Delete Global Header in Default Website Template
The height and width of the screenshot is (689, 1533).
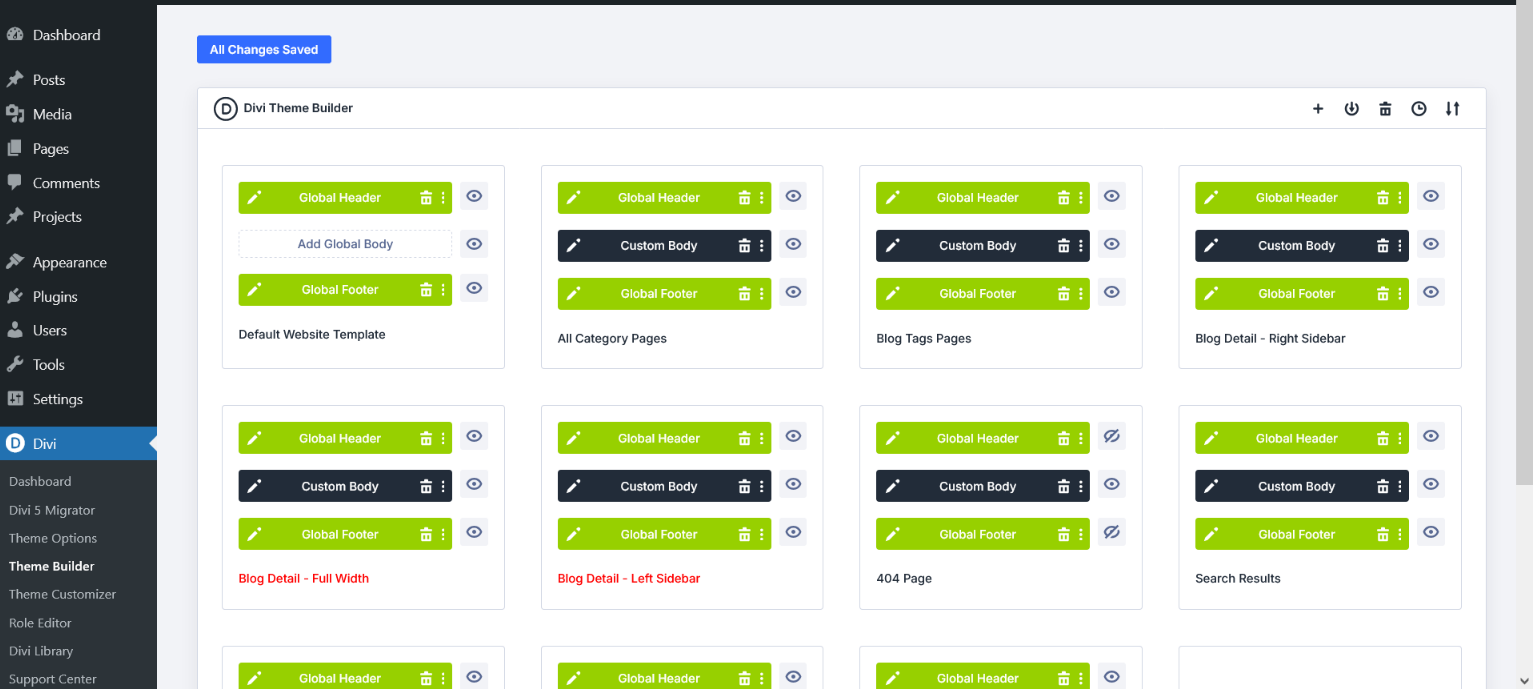tap(426, 198)
